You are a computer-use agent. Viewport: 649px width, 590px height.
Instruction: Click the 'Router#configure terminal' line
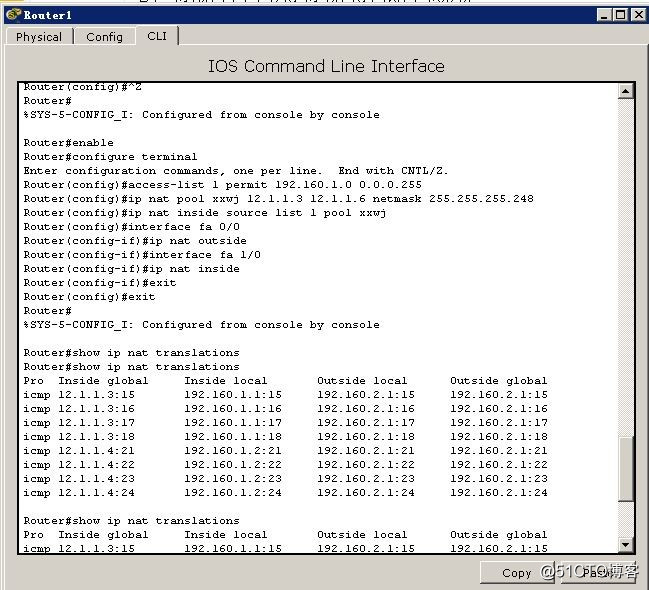(110, 157)
